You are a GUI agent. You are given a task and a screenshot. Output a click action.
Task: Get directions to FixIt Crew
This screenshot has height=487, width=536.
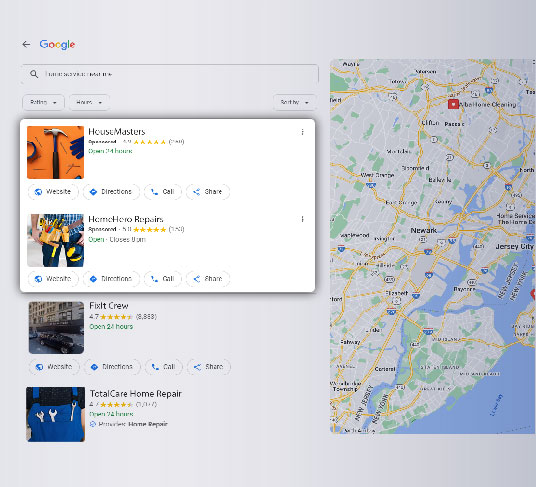click(112, 367)
